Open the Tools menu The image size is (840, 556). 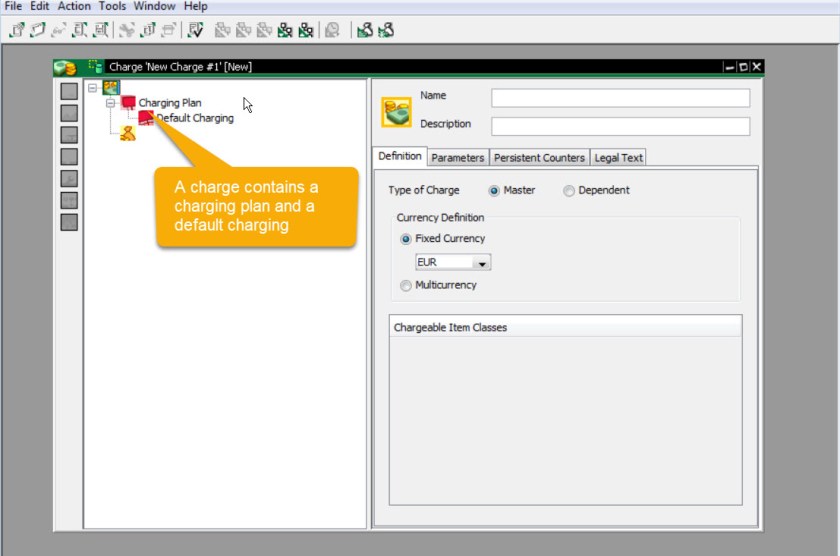coord(112,6)
